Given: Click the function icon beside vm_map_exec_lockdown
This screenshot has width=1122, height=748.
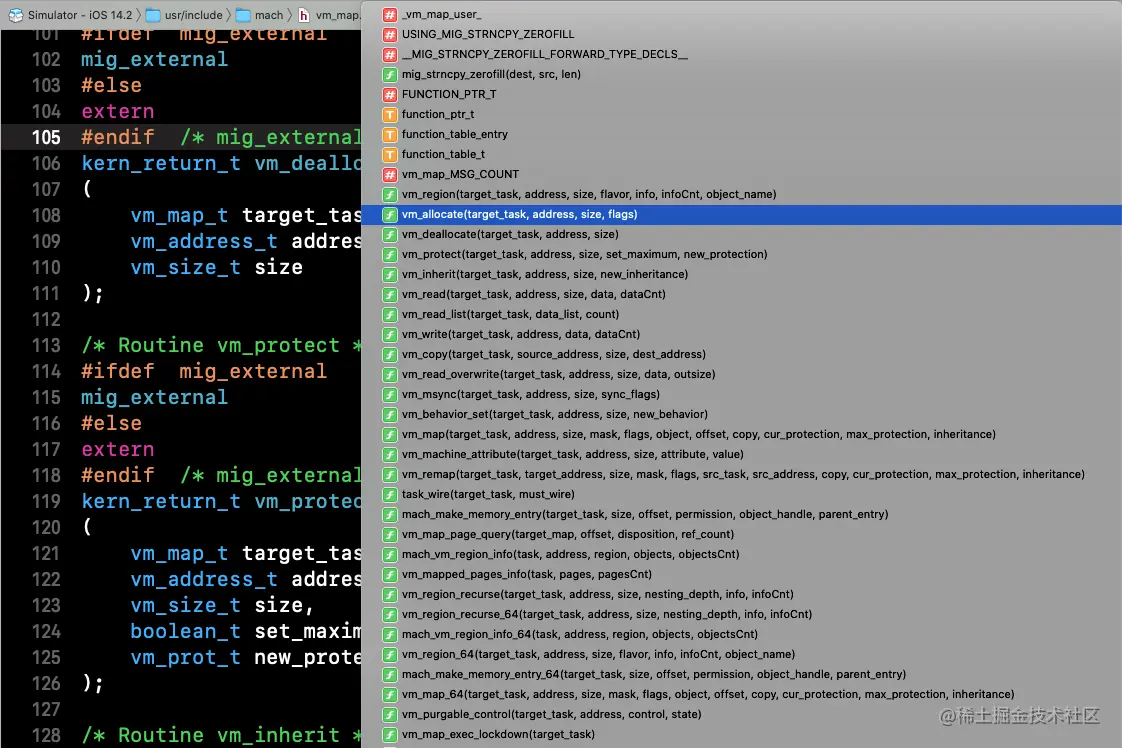Looking at the screenshot, I should 390,735.
